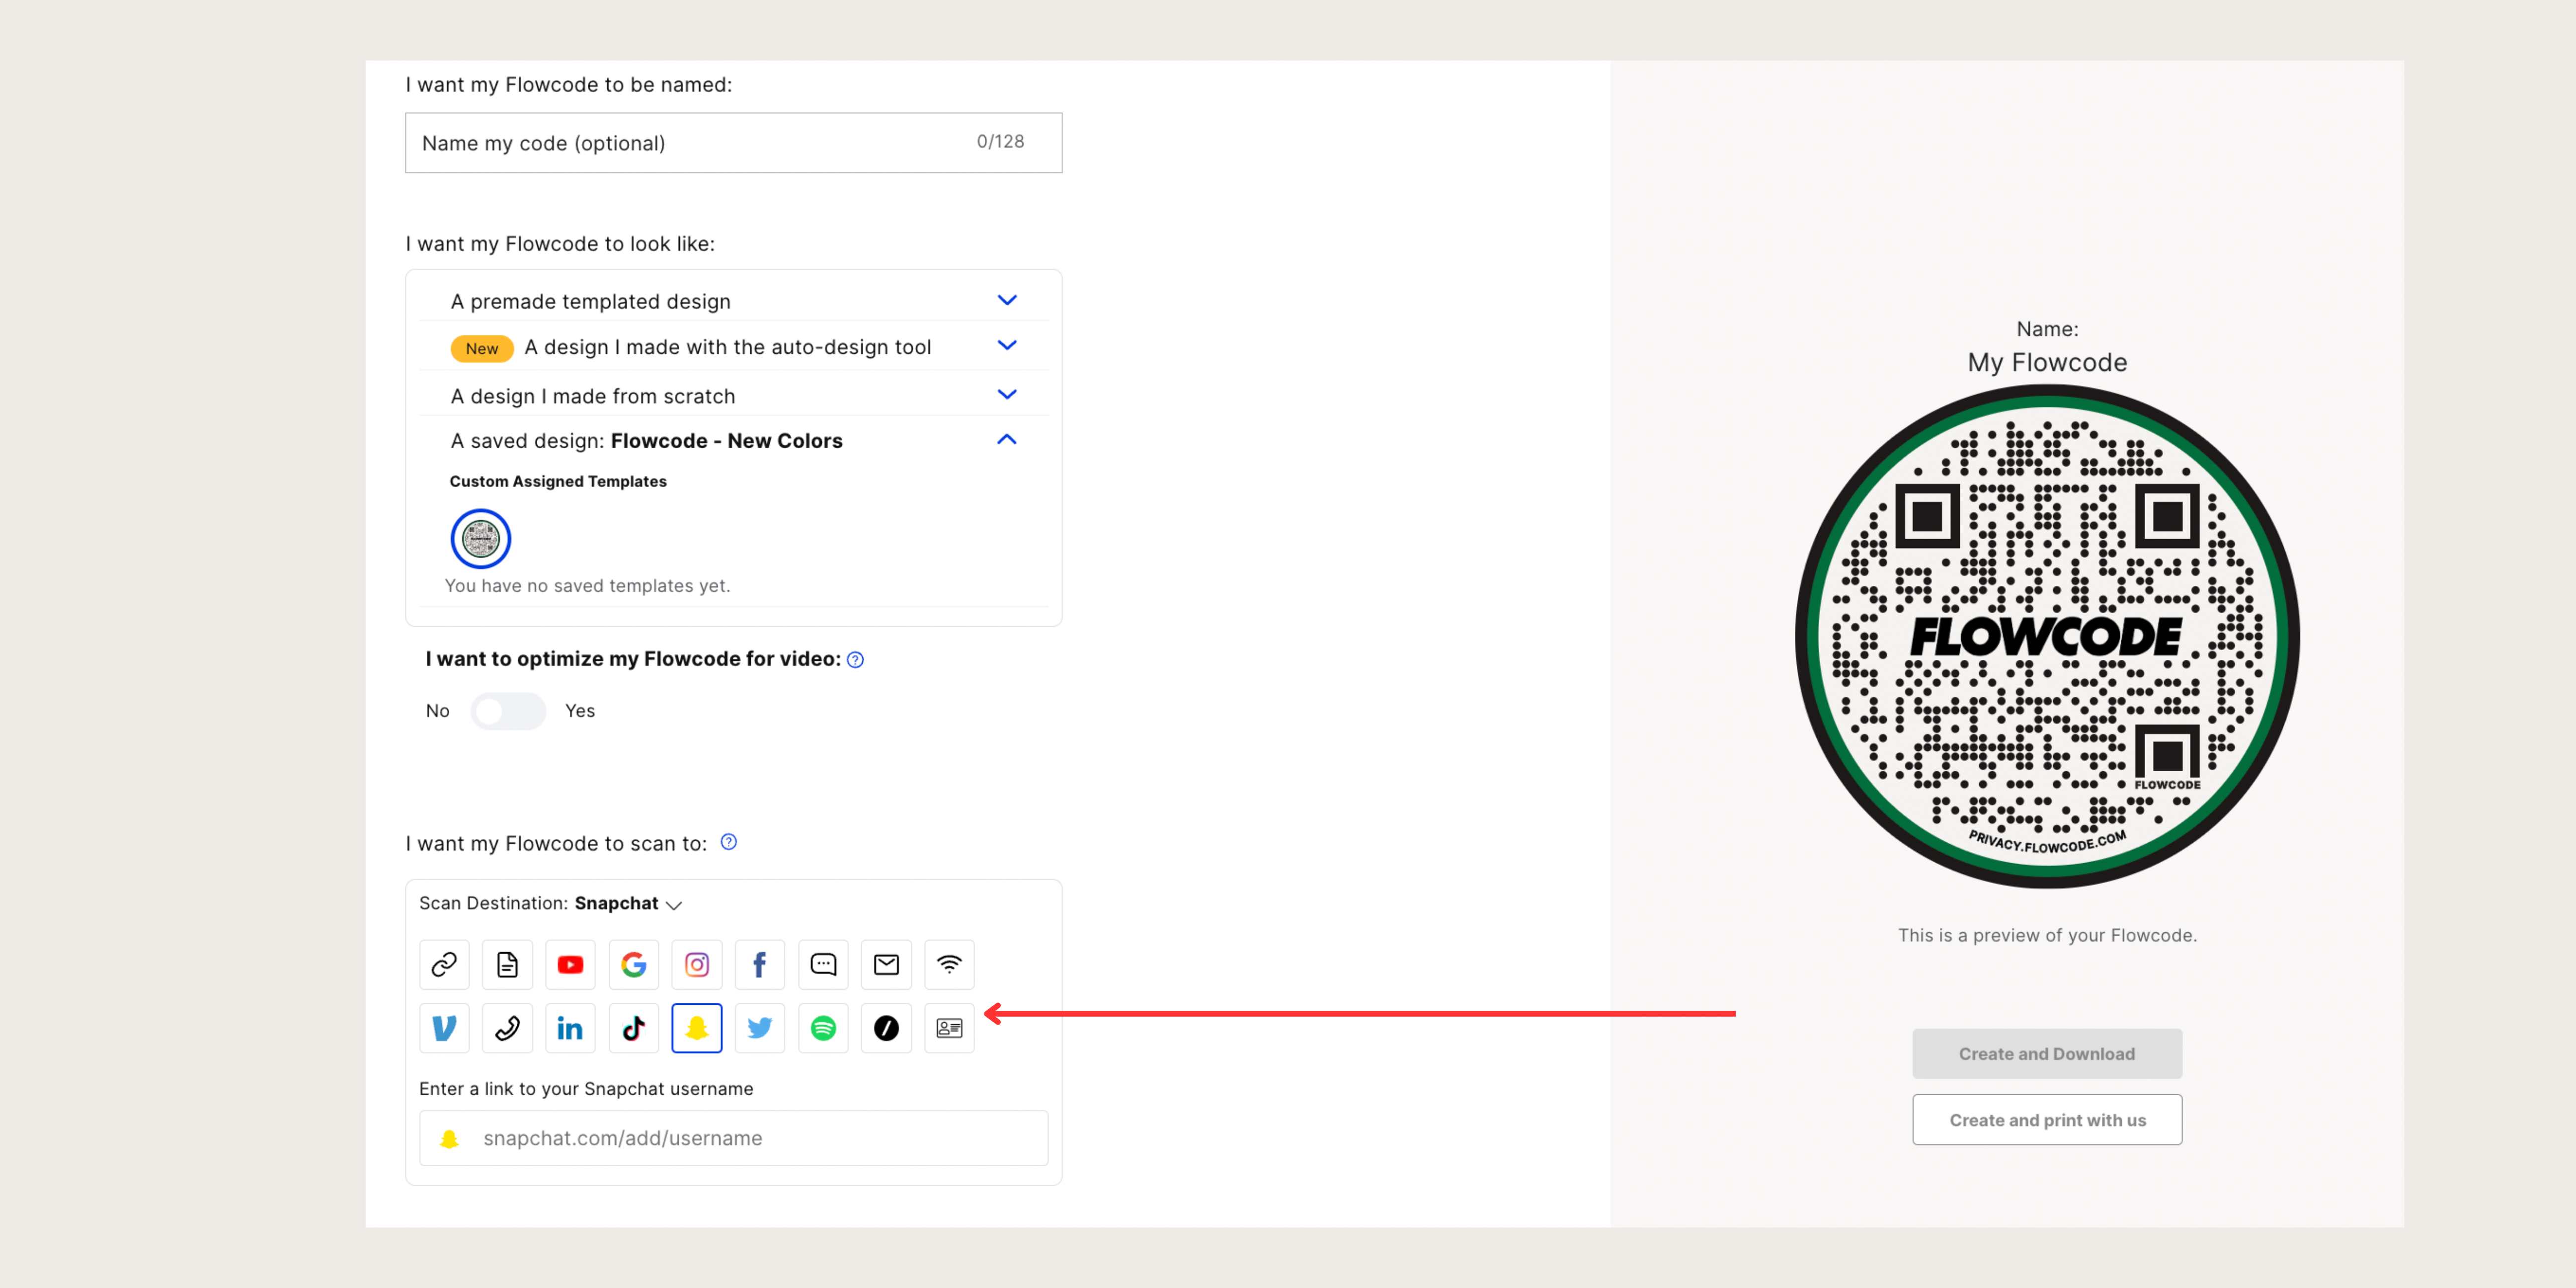The height and width of the screenshot is (1288, 2576).
Task: Select the Twitter scan destination
Action: point(760,1028)
